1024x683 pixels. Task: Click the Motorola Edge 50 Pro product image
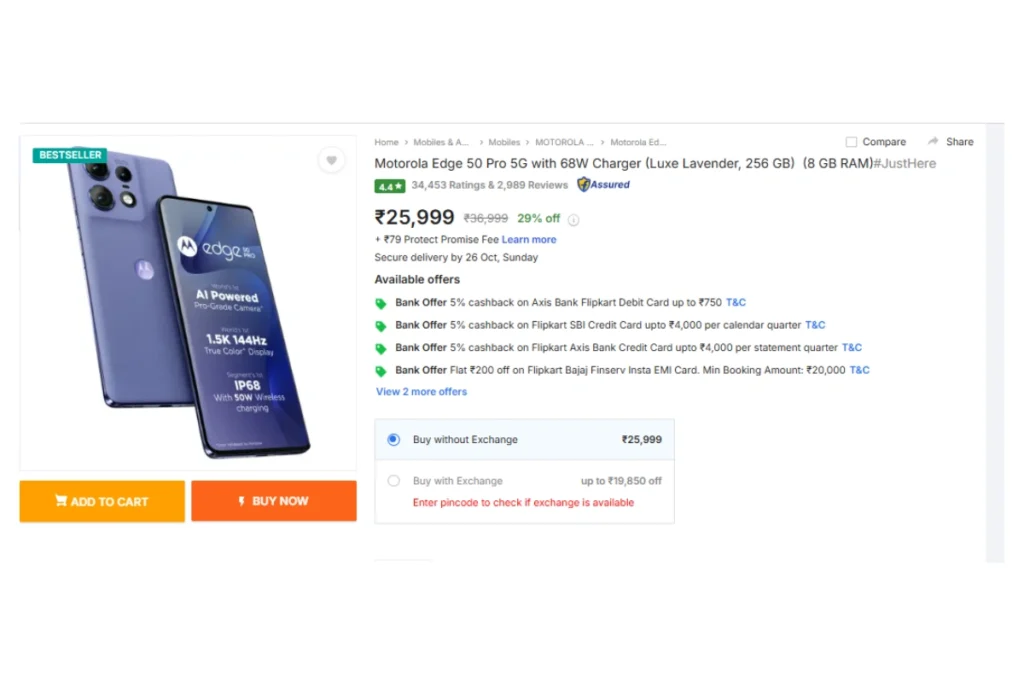pyautogui.click(x=188, y=302)
